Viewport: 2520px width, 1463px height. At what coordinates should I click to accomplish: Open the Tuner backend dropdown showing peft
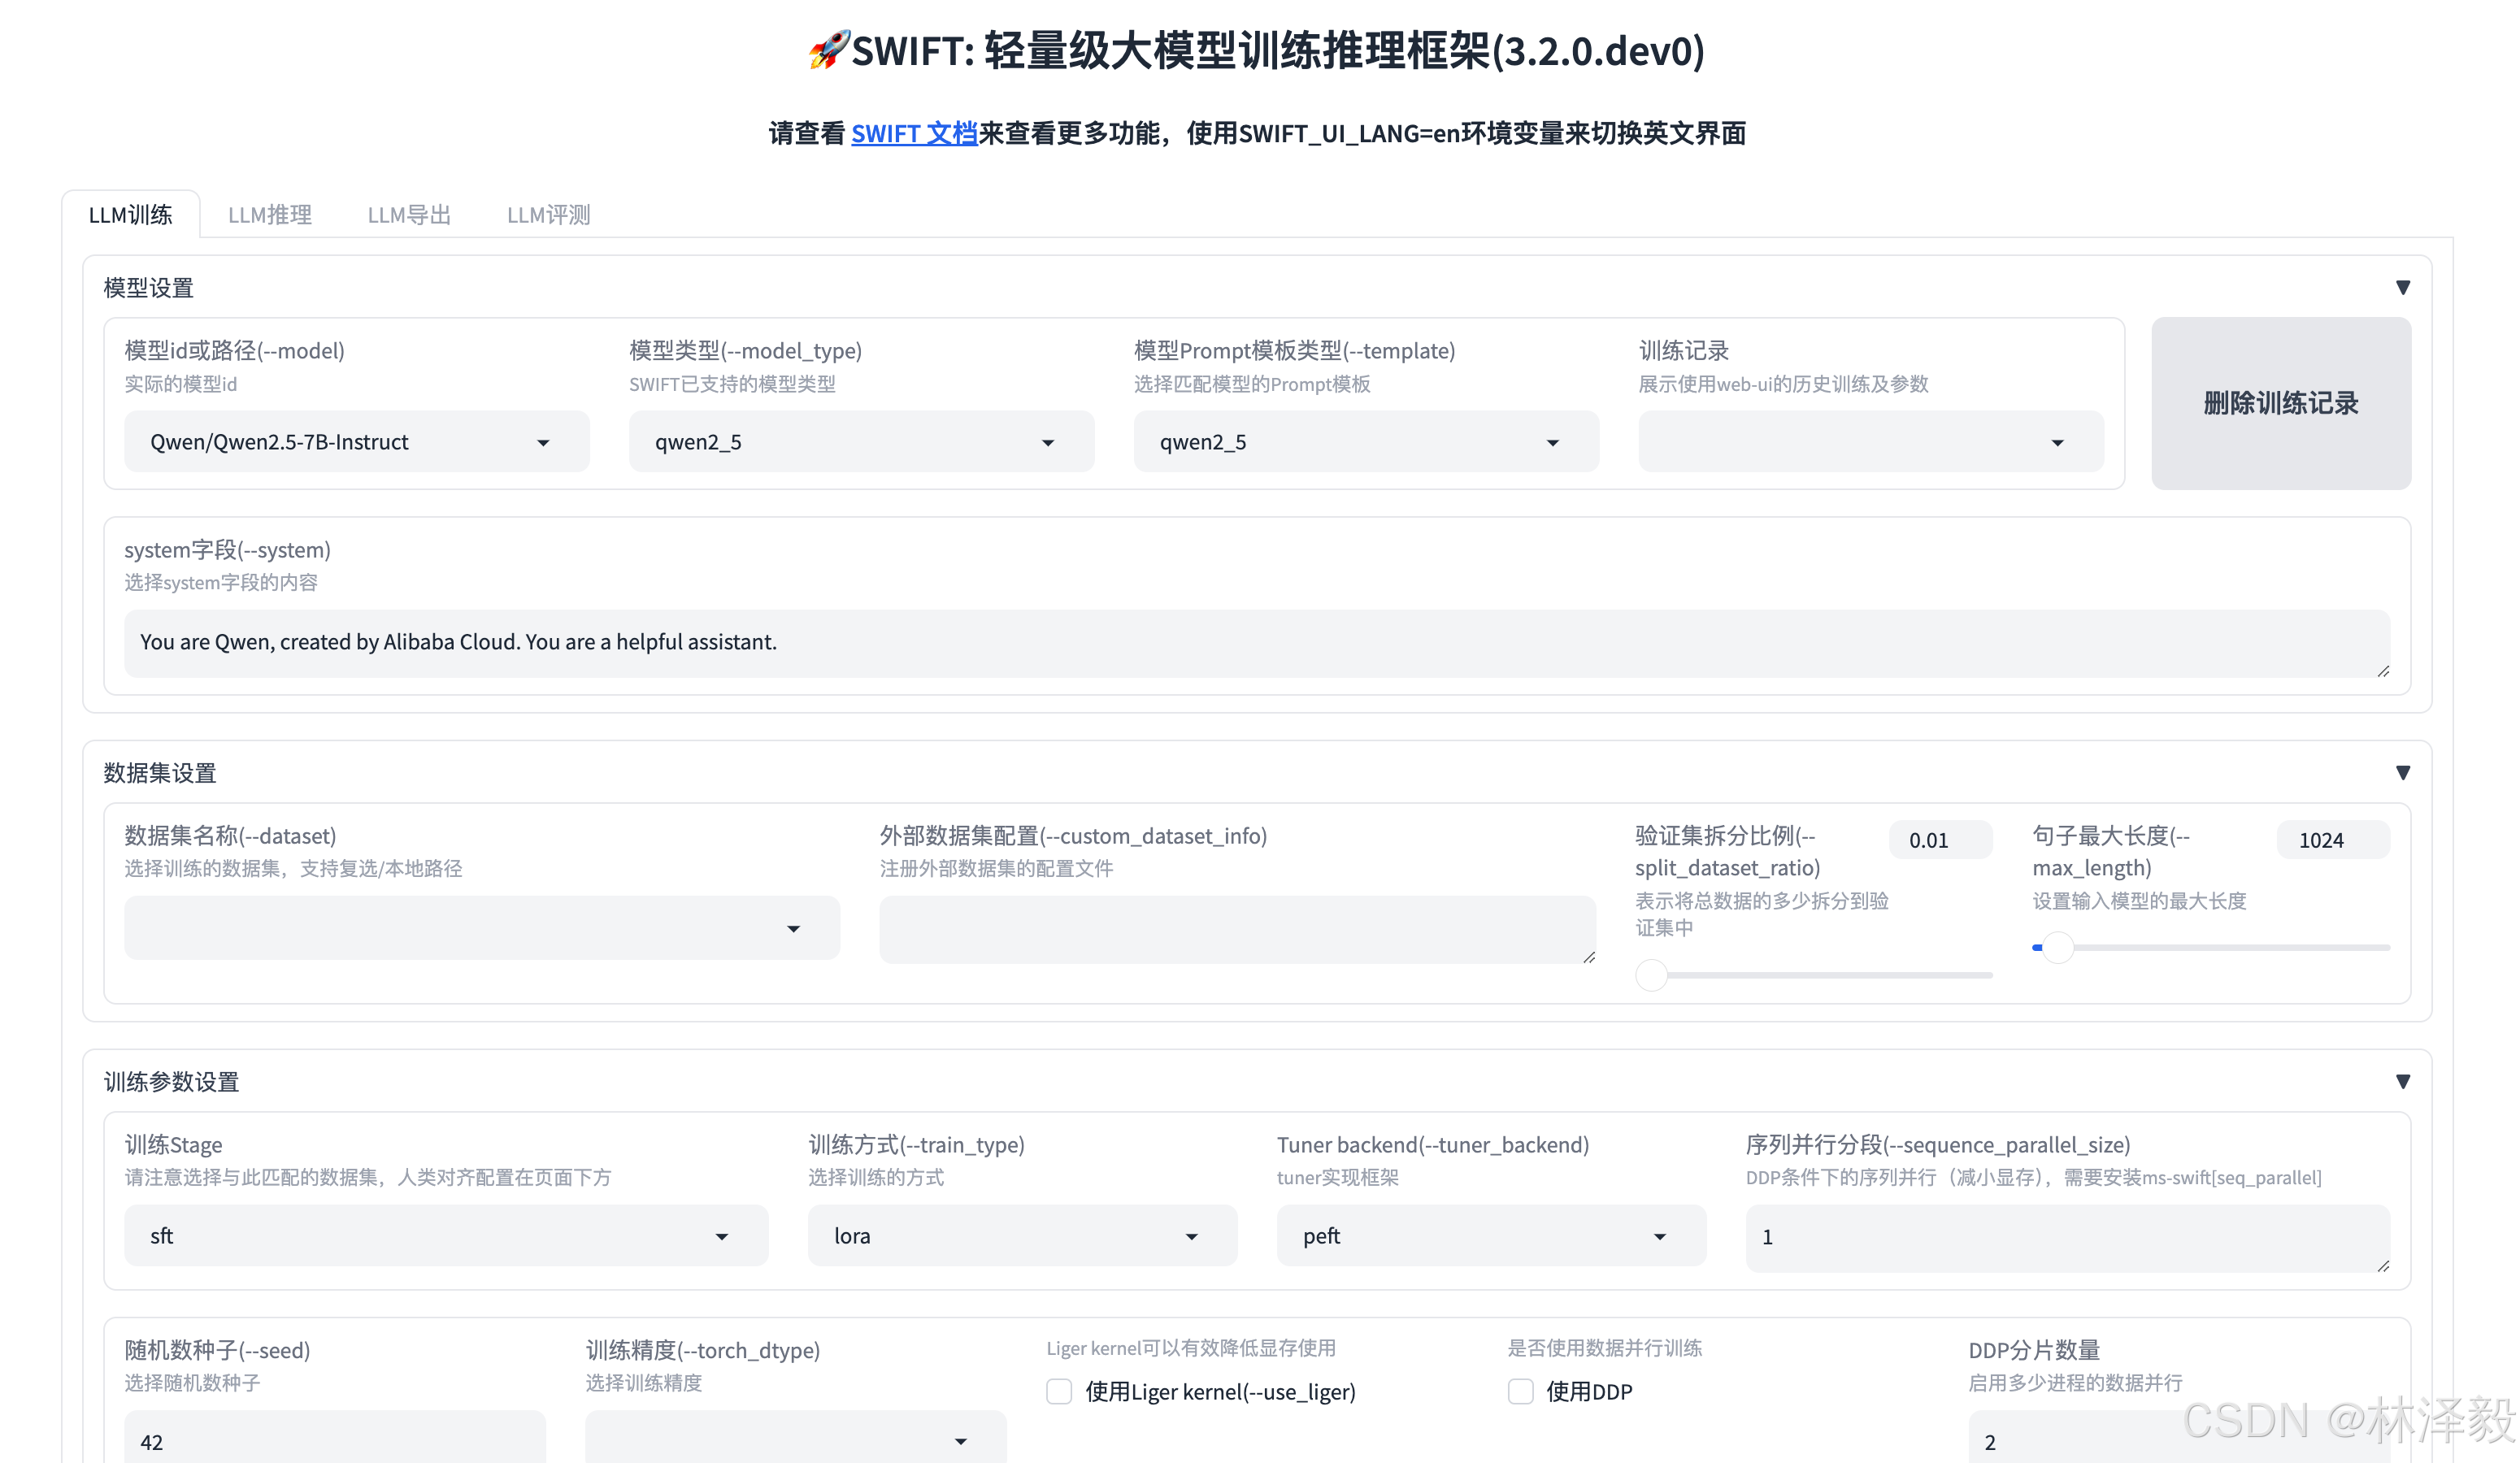[x=1490, y=1236]
